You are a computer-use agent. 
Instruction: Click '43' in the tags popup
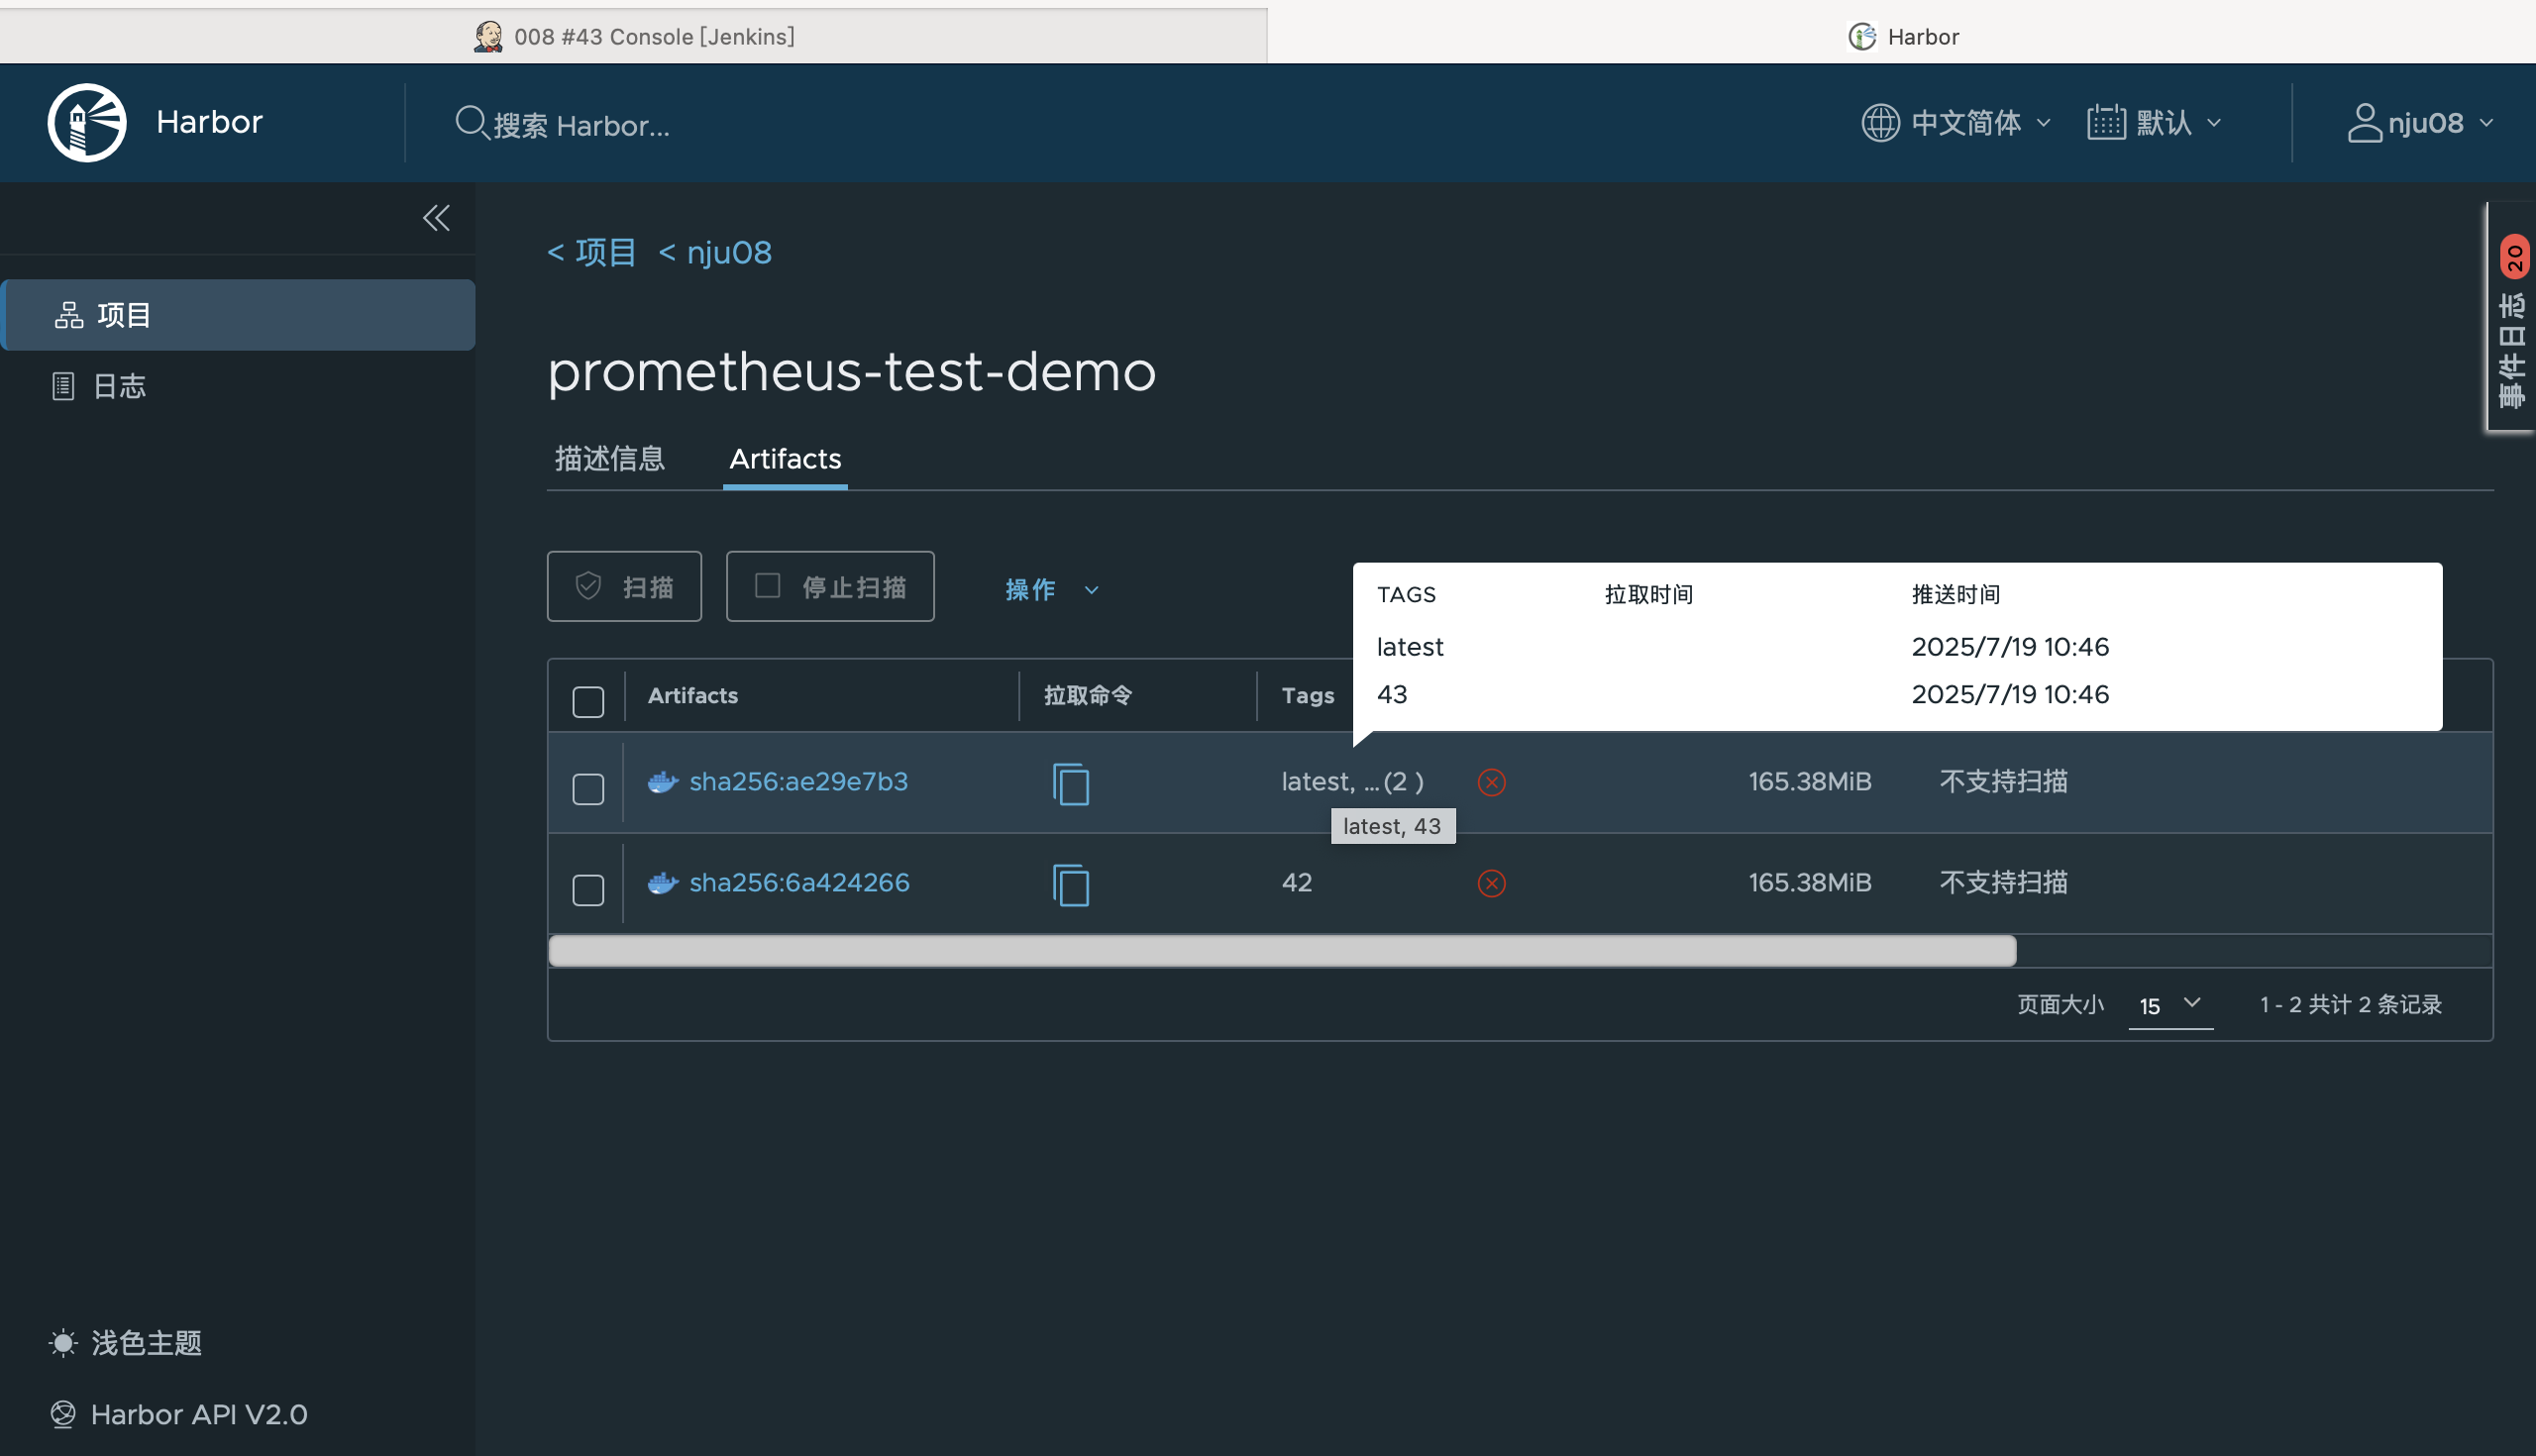point(1392,694)
